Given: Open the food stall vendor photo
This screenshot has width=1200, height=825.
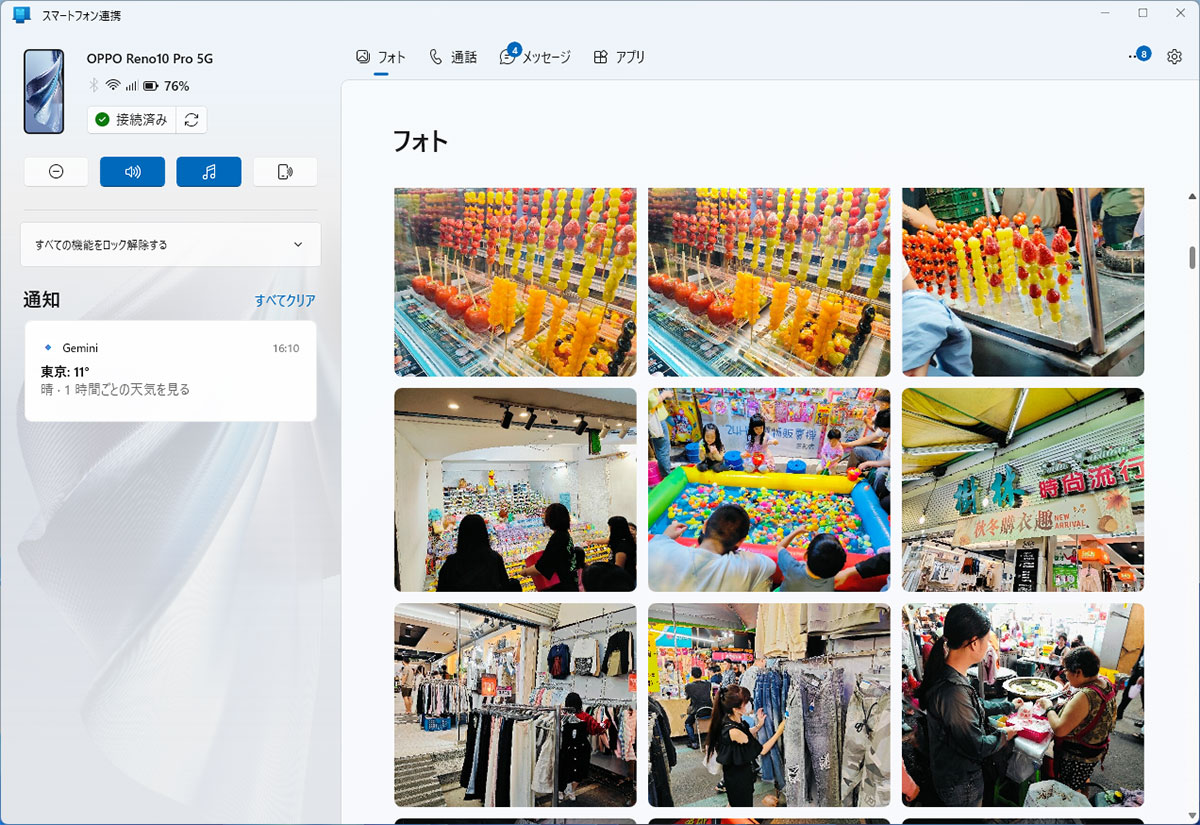Looking at the screenshot, I should click(1023, 705).
